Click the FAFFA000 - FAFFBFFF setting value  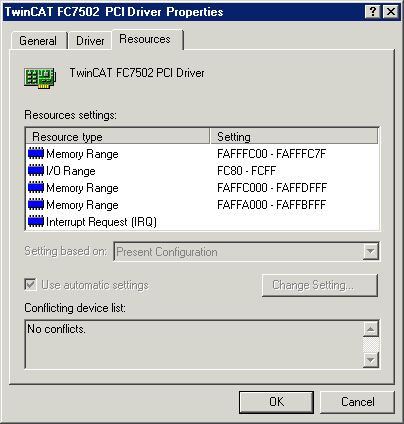click(271, 205)
